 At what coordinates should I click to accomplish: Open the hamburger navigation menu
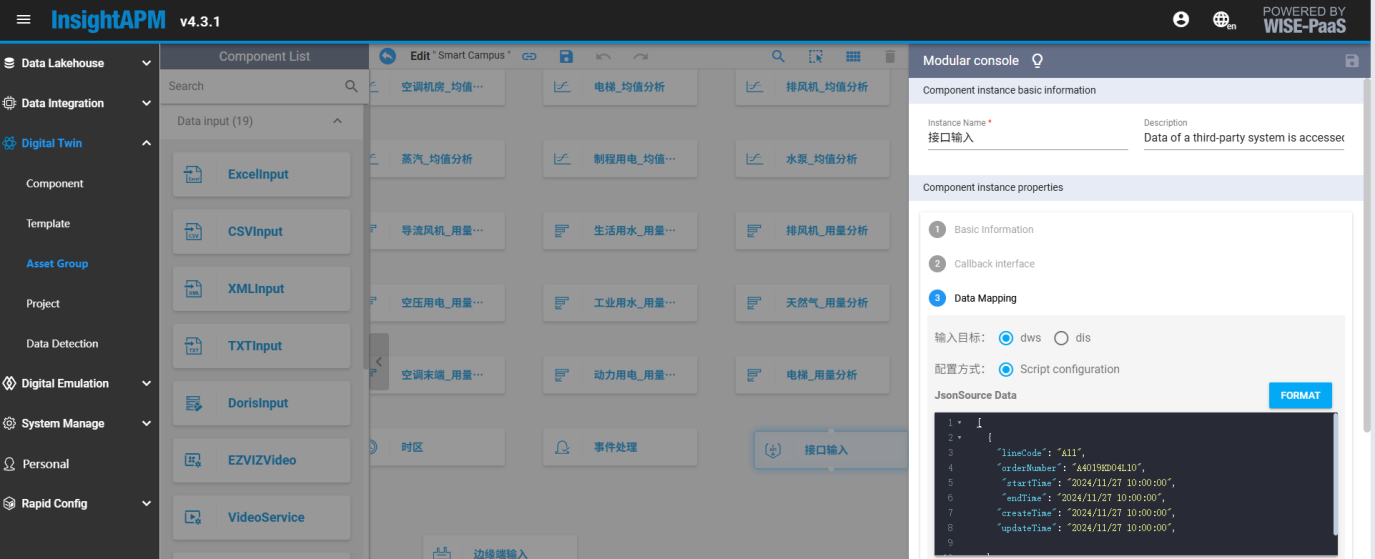pos(24,20)
